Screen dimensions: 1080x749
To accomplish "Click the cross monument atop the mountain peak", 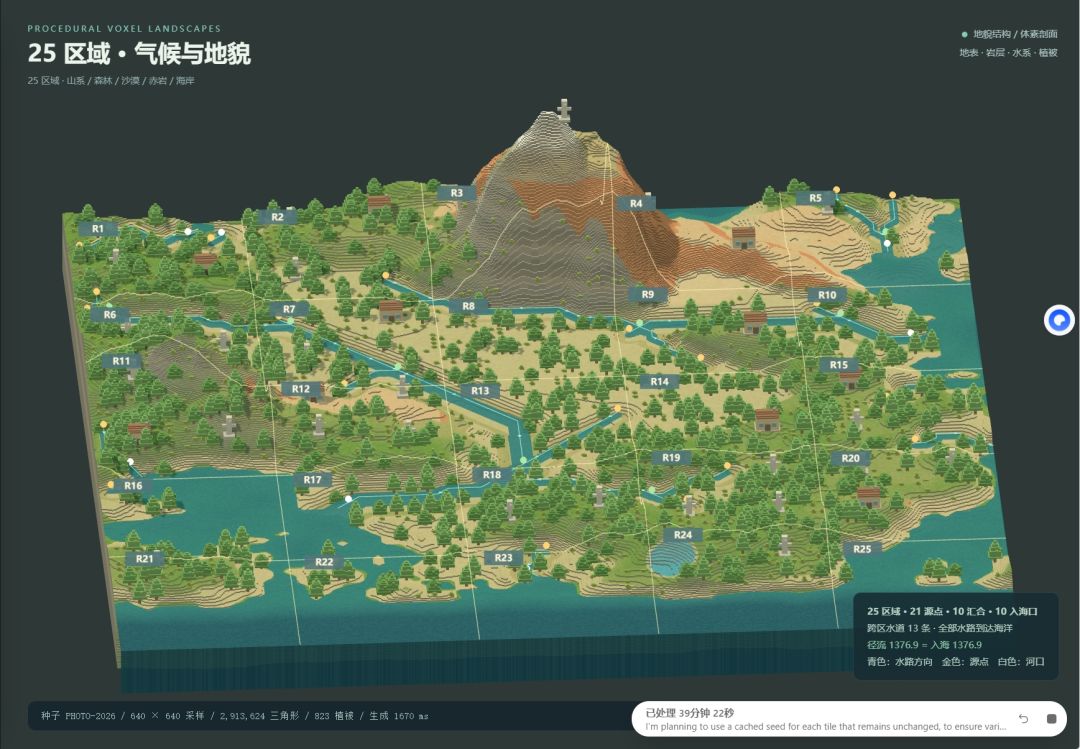I will tap(564, 110).
